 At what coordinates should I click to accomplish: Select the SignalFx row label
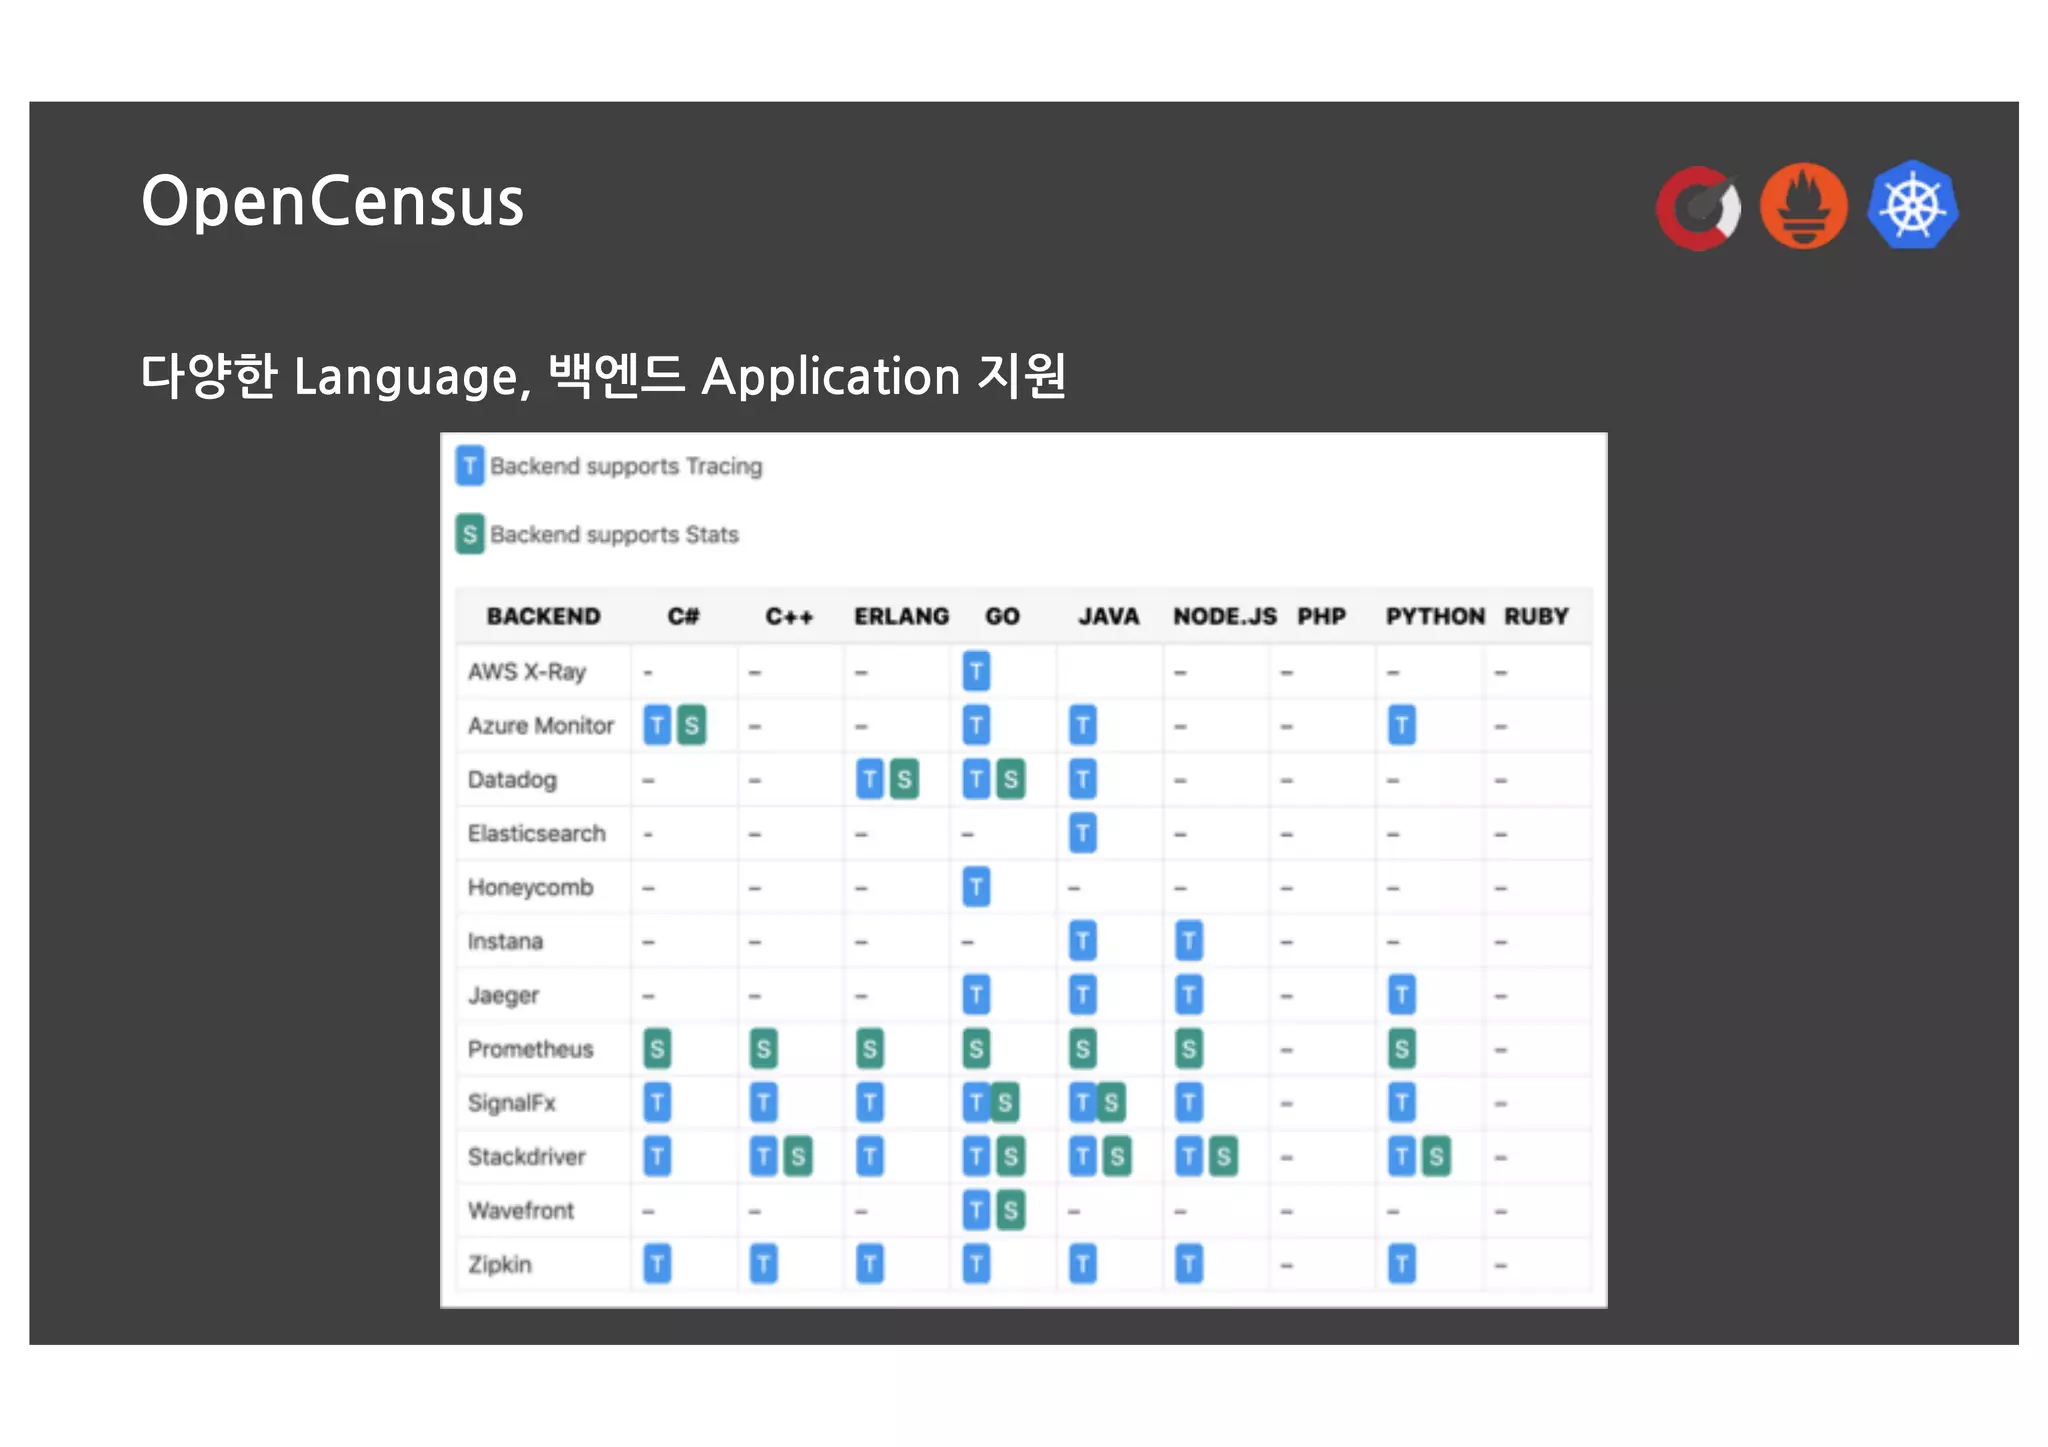tap(511, 1103)
